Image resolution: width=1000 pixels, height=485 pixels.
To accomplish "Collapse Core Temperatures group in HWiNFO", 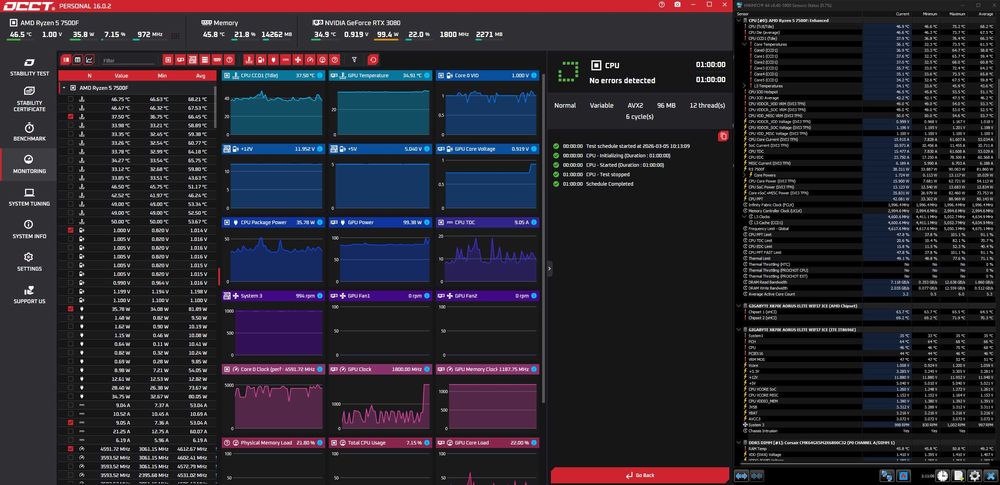I will (744, 44).
